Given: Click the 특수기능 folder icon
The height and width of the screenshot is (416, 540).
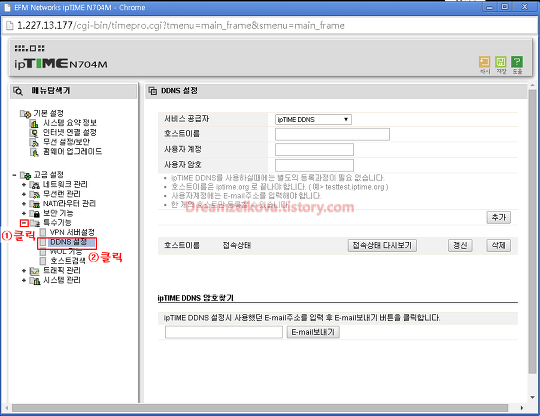Looking at the screenshot, I should pos(35,223).
